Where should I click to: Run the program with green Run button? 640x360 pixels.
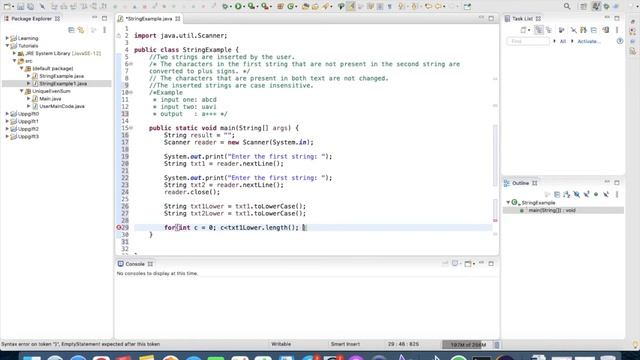tap(238, 7)
